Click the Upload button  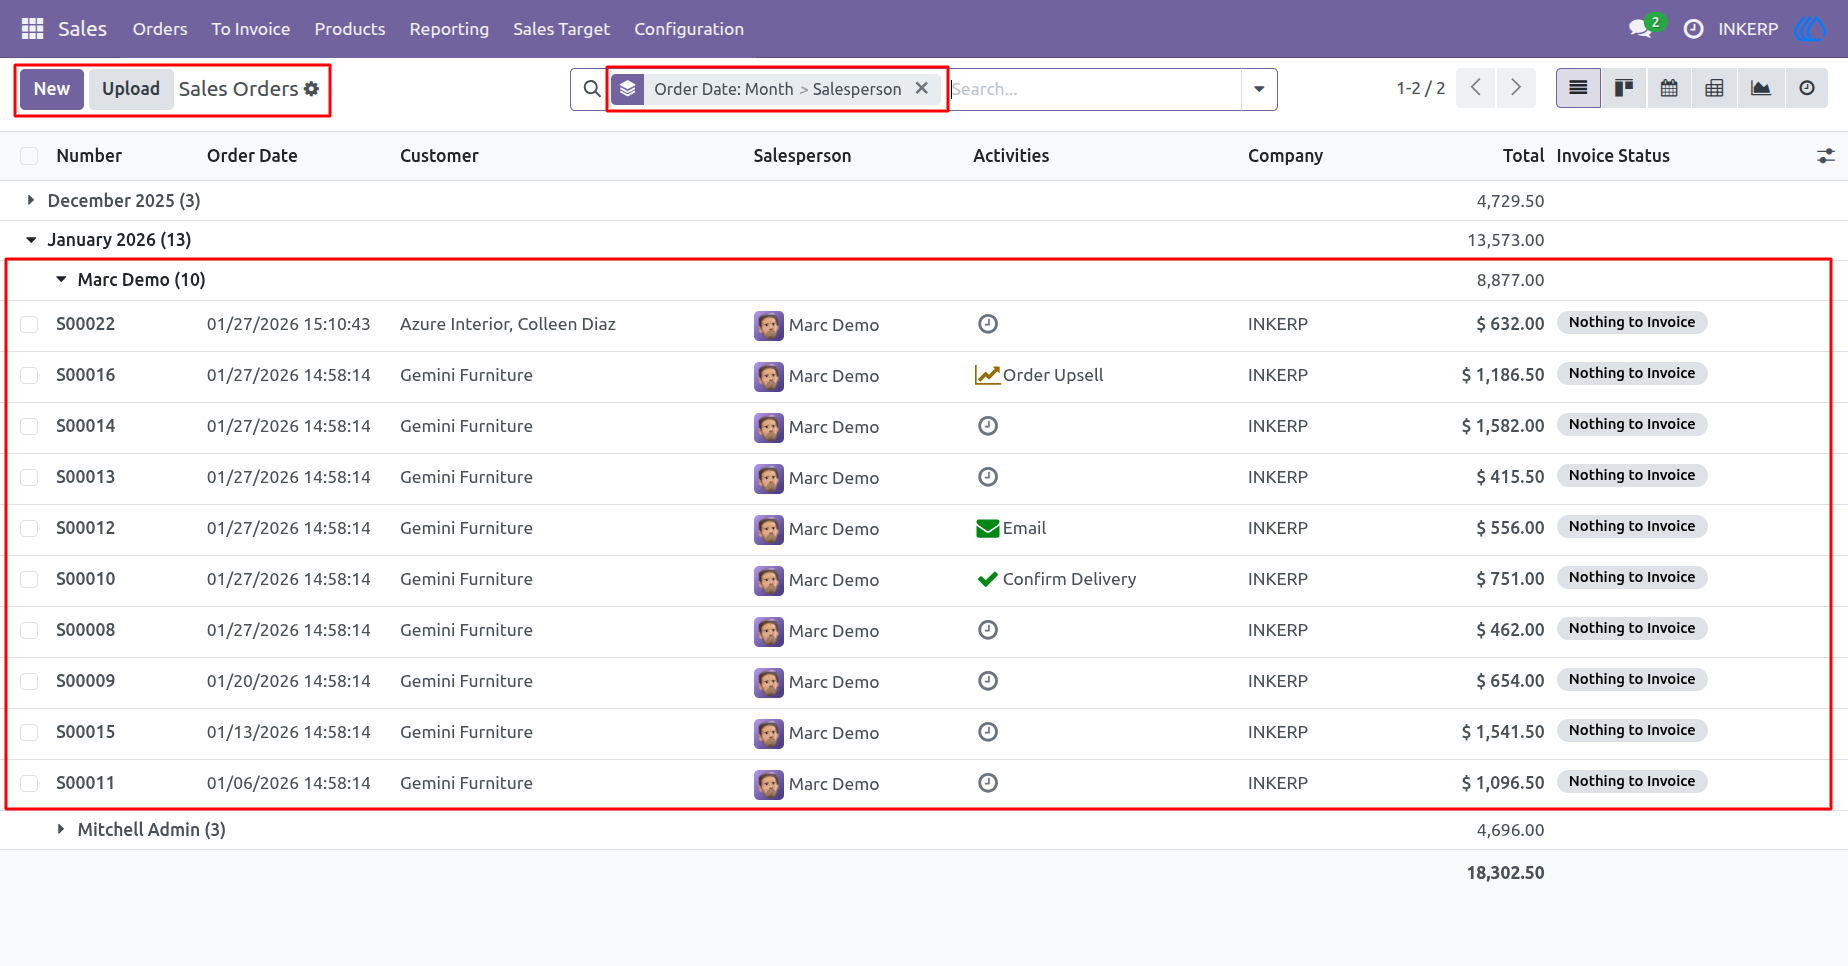pos(131,89)
